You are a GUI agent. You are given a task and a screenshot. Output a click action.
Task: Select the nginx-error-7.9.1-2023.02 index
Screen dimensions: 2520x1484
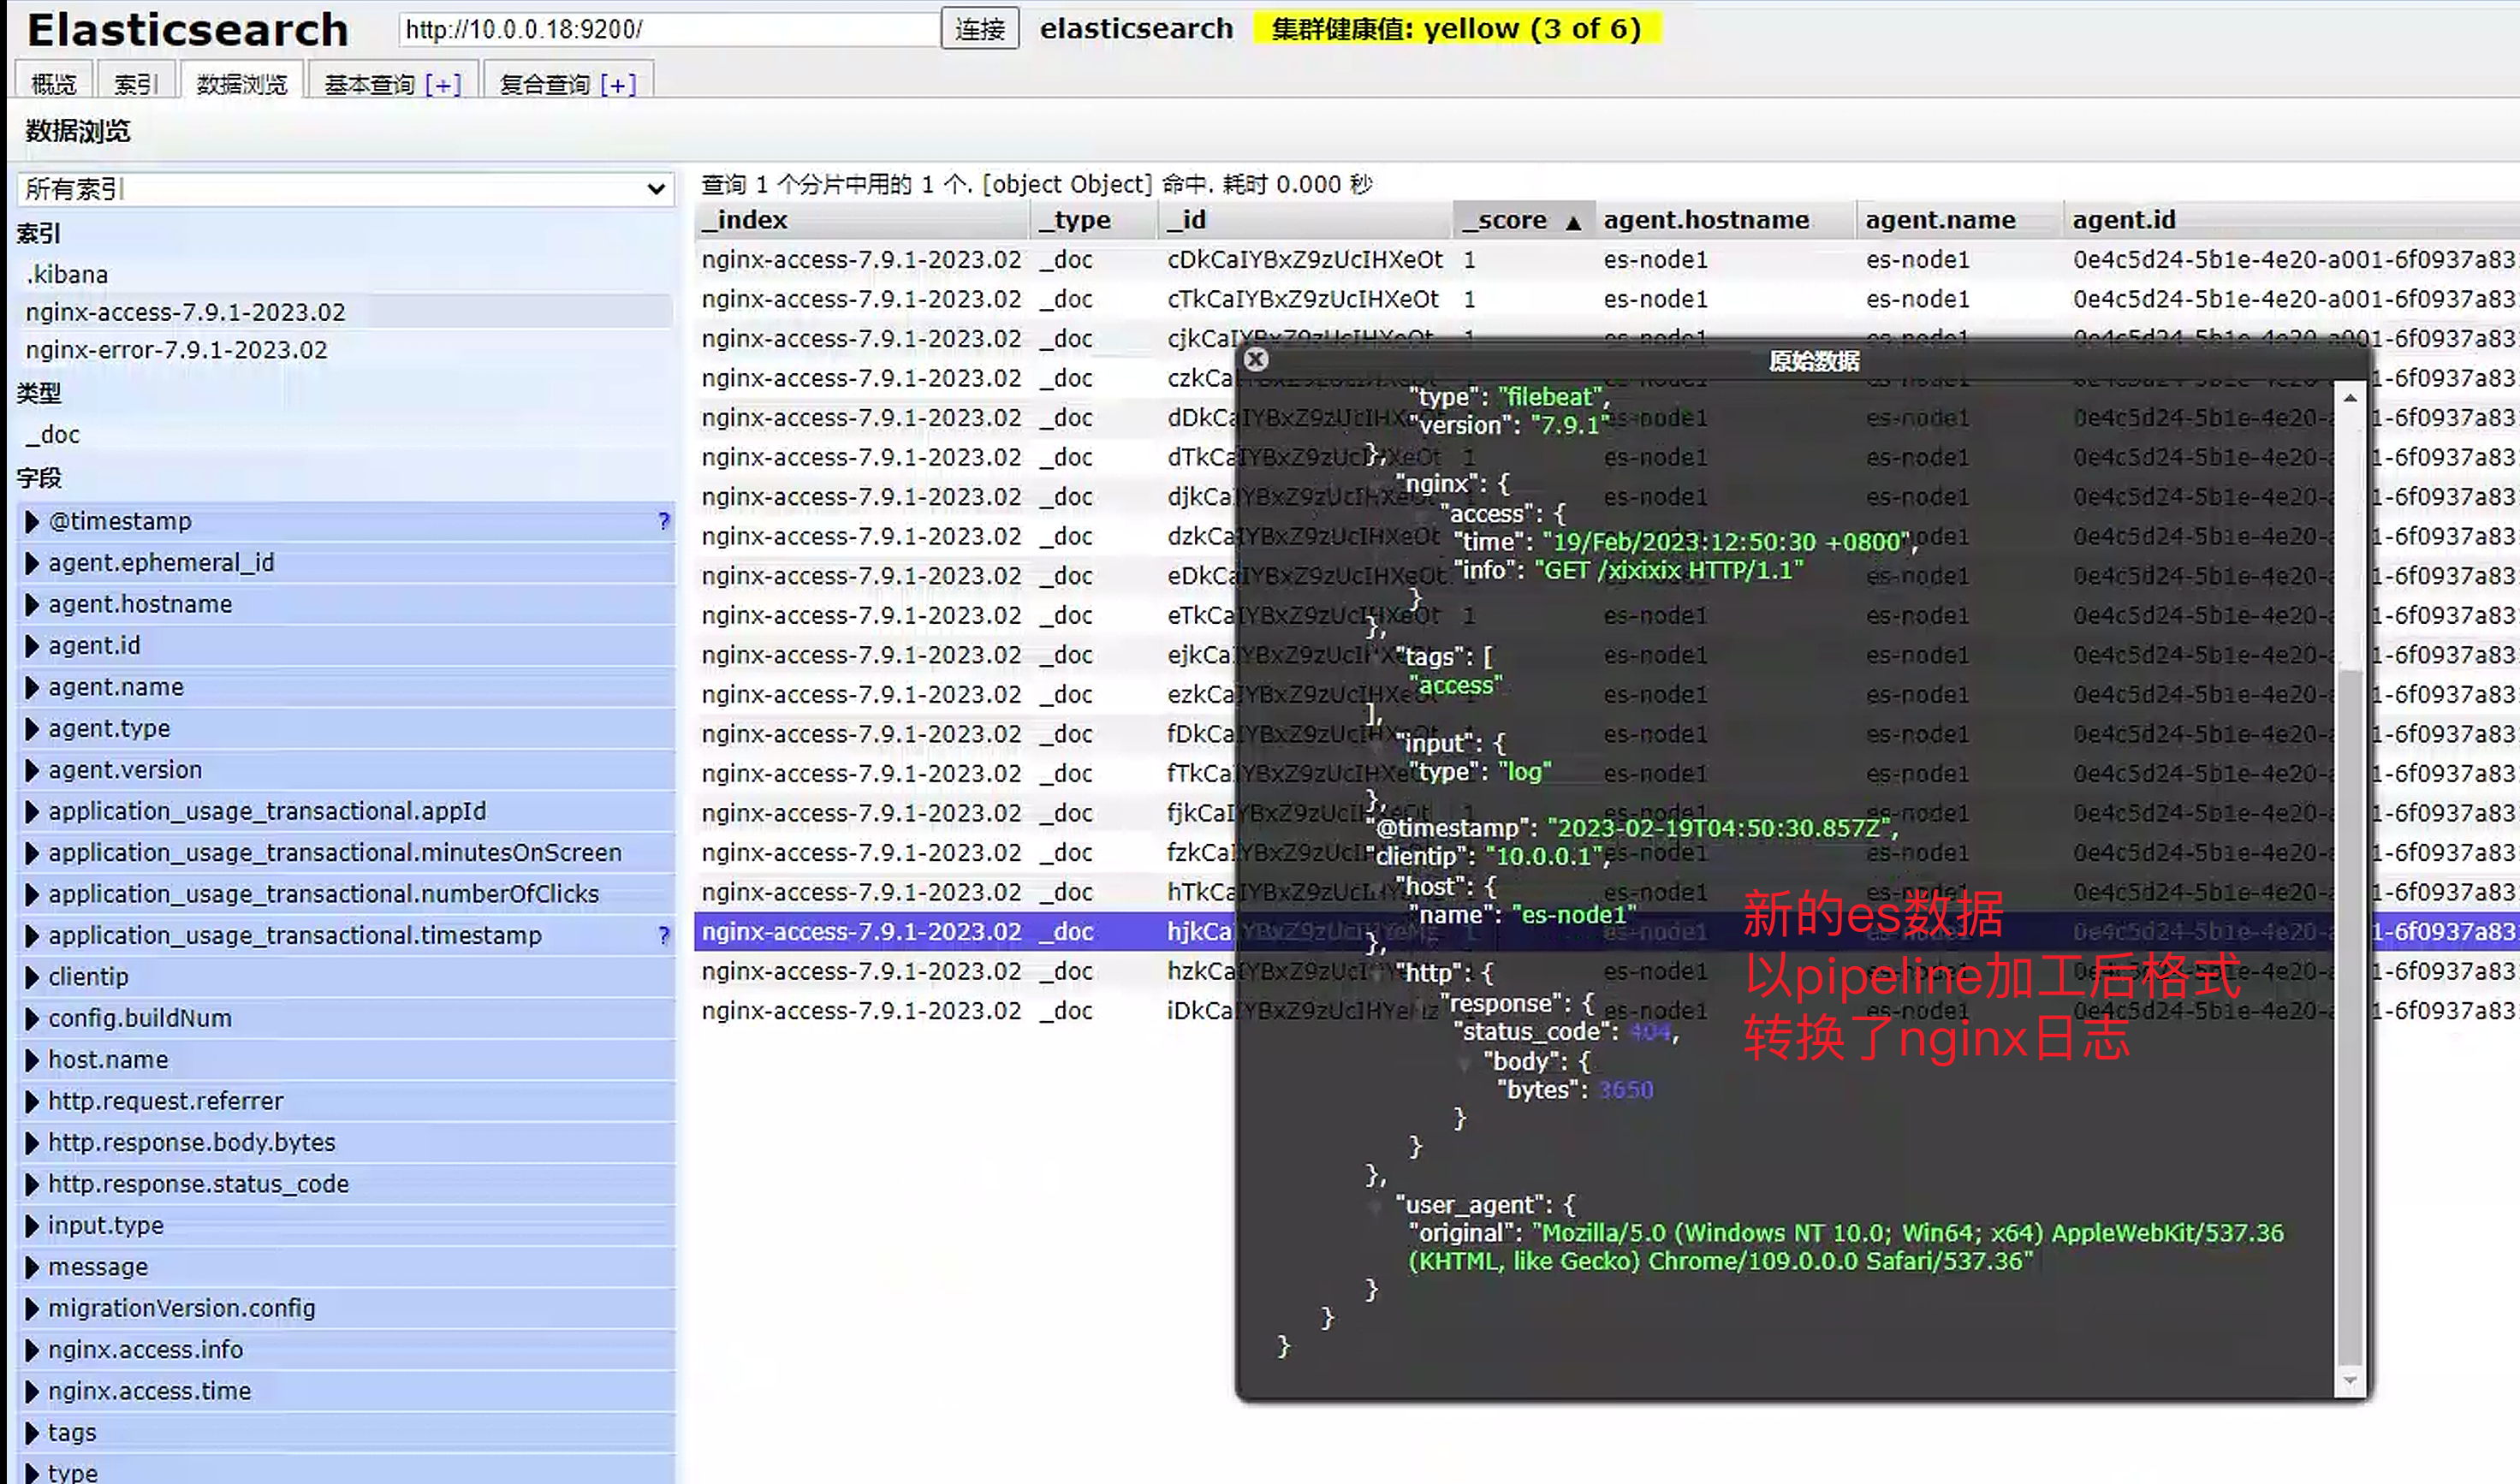point(177,350)
